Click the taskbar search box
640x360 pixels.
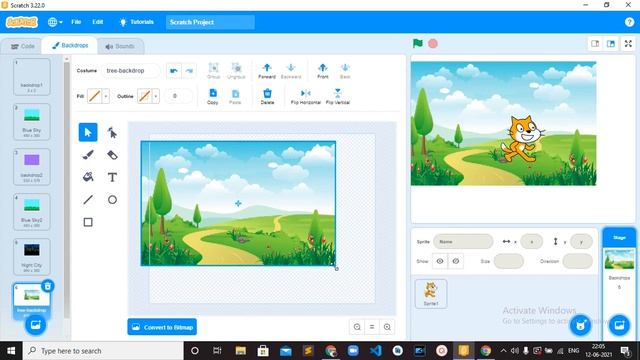pos(103,351)
